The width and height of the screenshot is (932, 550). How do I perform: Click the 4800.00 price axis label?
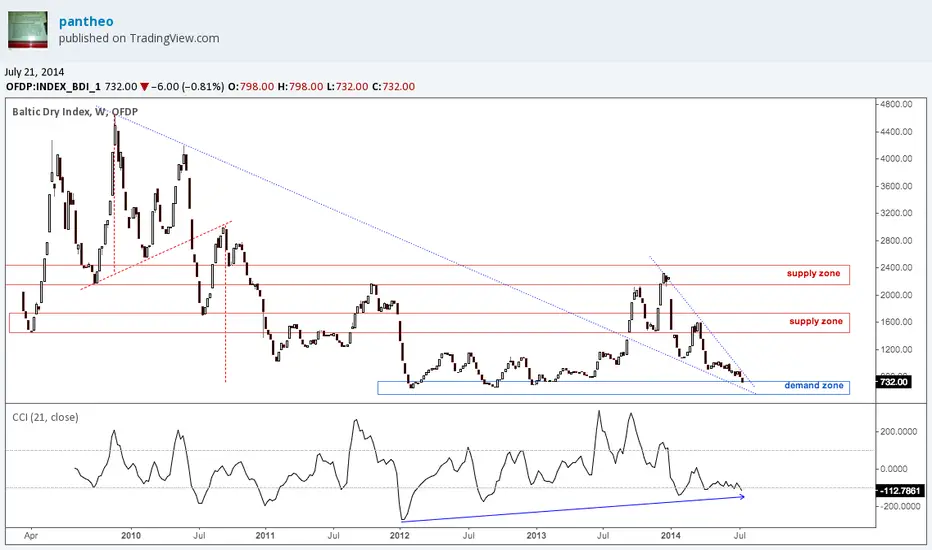point(896,104)
